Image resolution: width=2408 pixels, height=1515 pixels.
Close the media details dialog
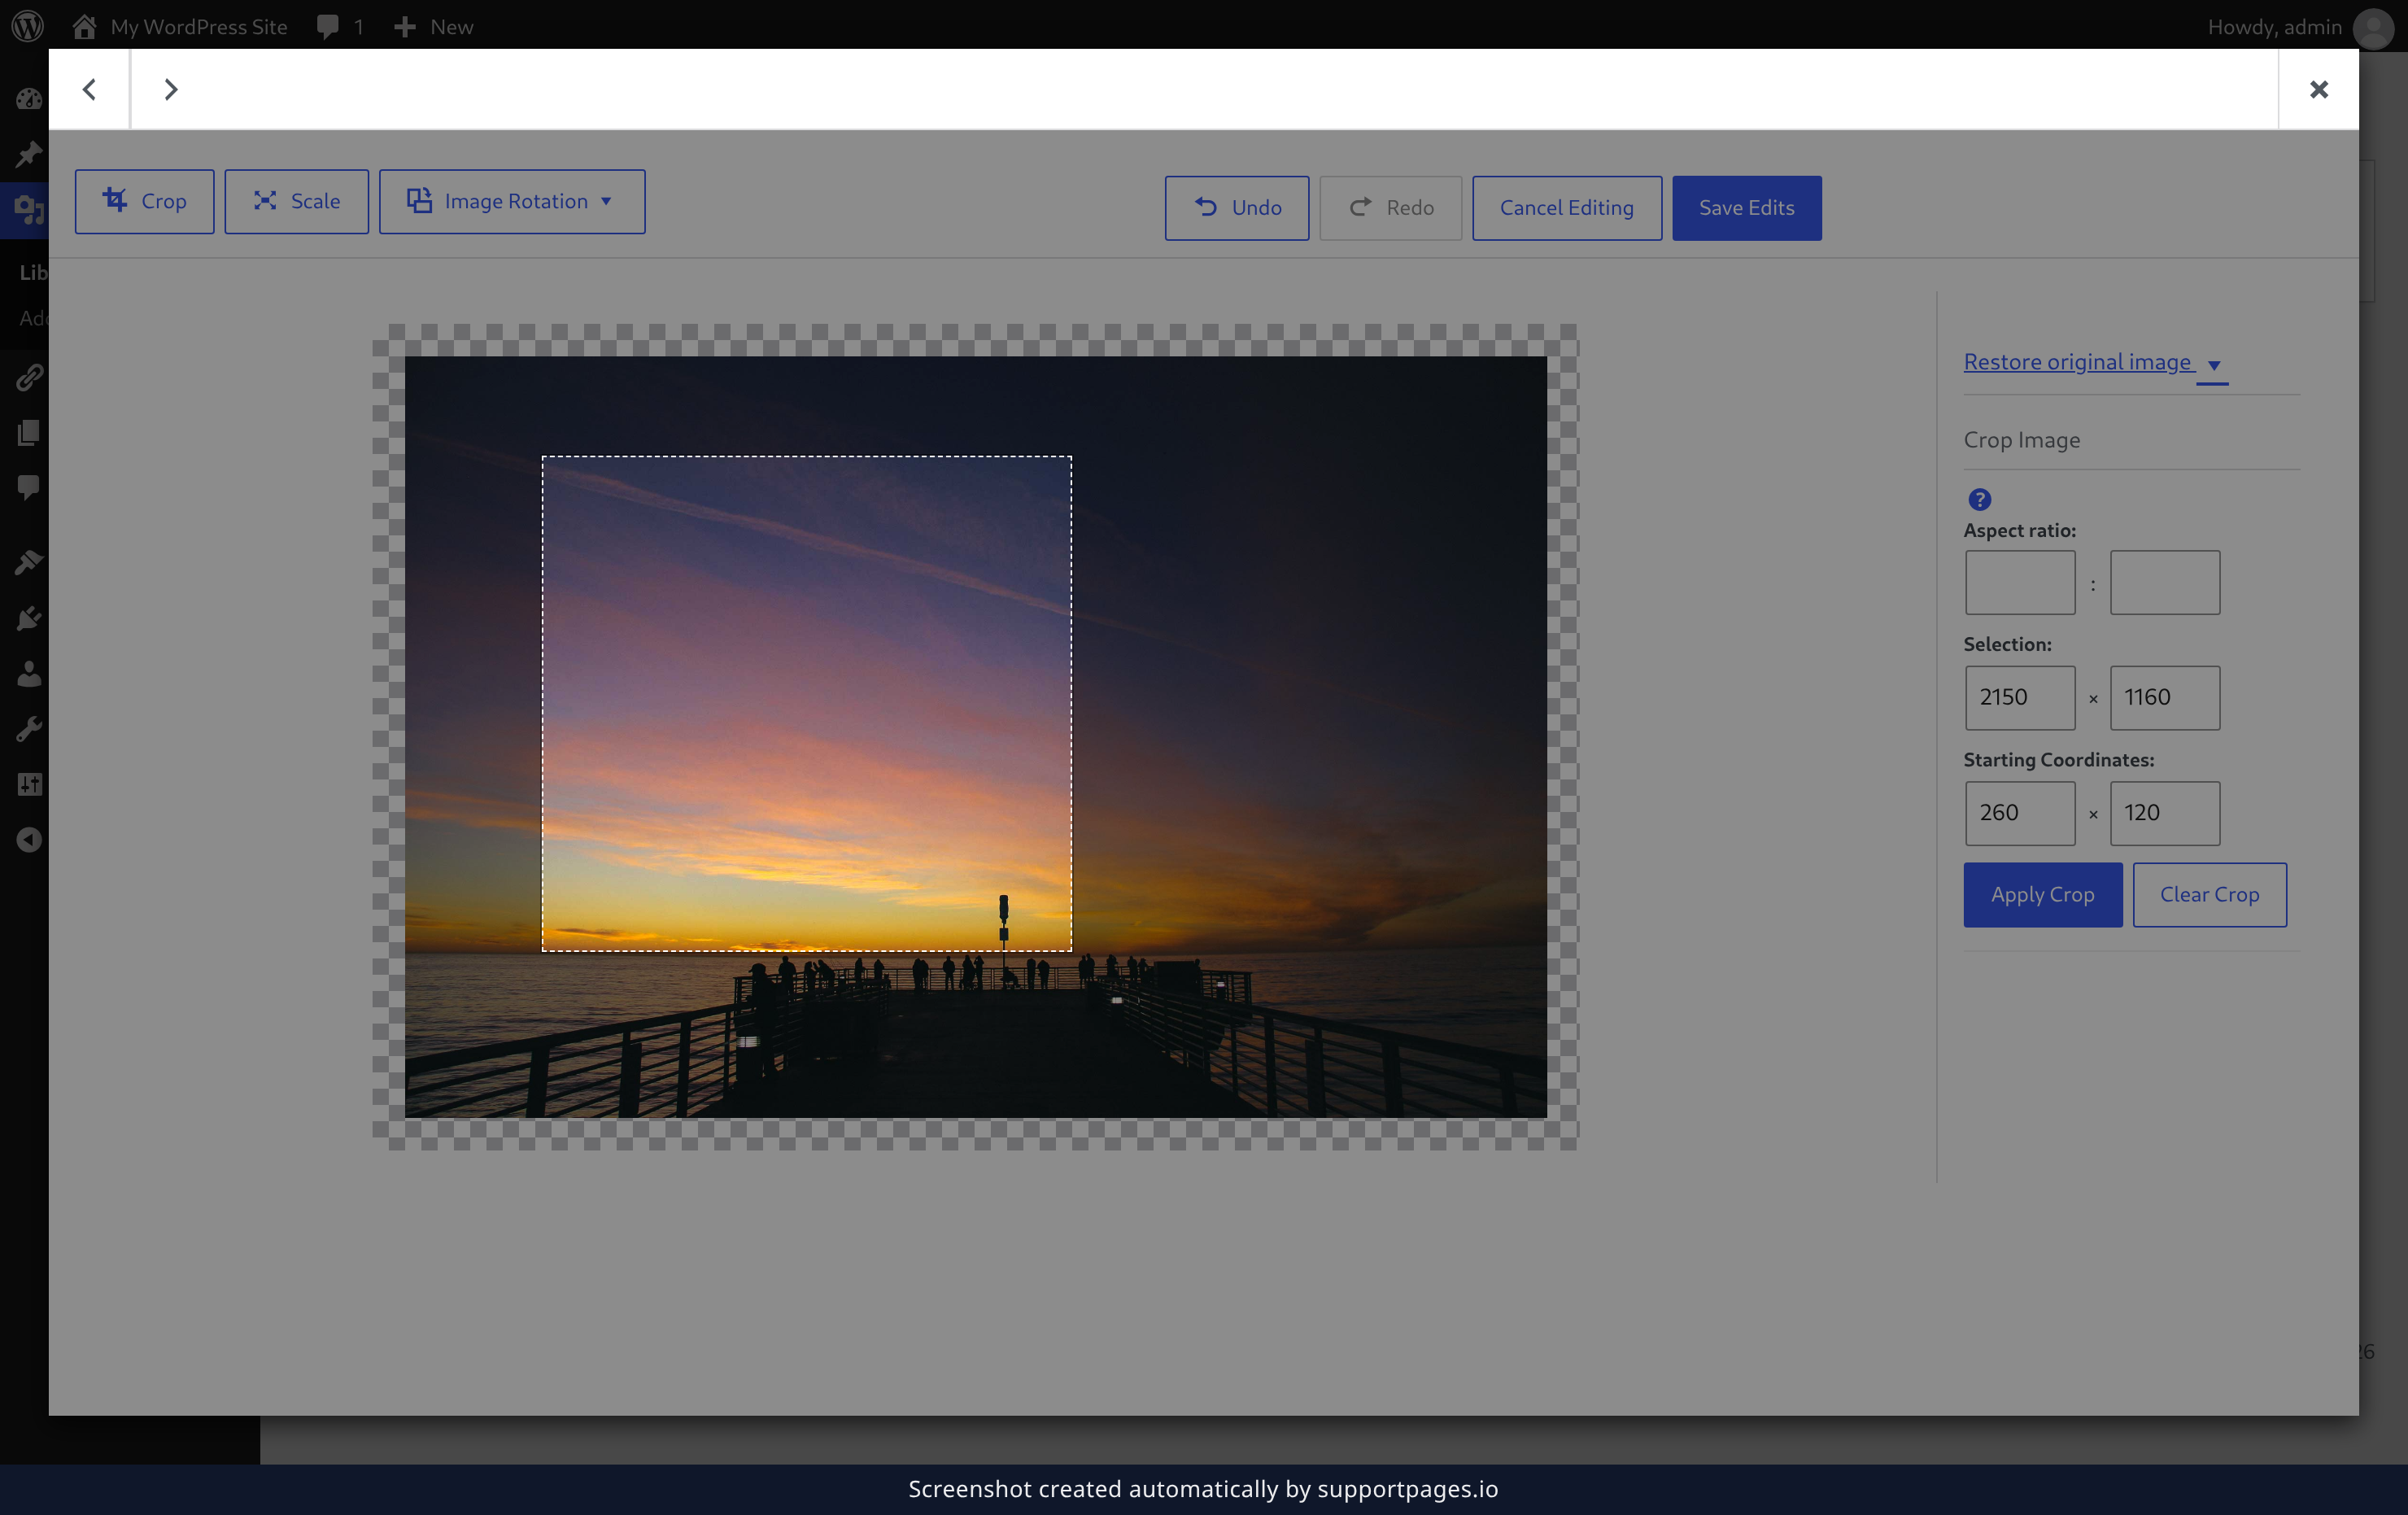click(x=2318, y=89)
